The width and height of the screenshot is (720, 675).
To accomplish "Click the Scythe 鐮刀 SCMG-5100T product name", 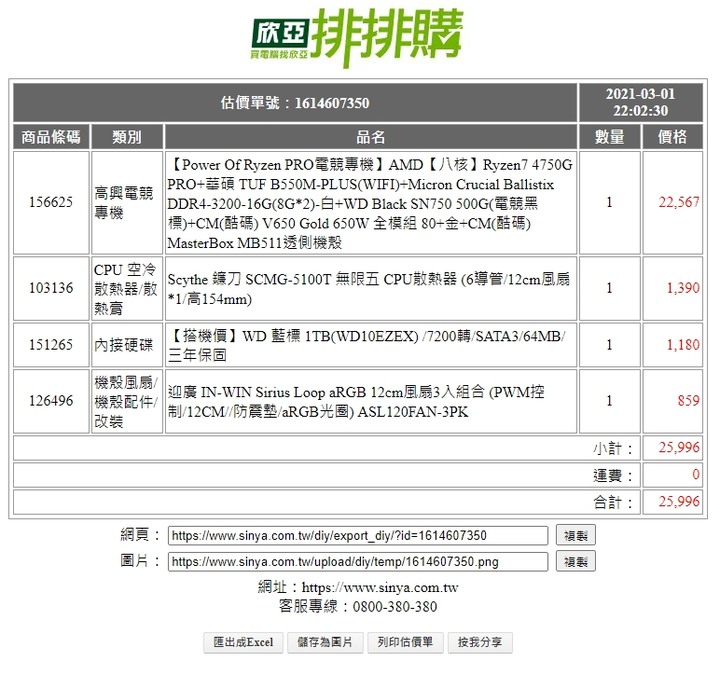I will click(369, 289).
